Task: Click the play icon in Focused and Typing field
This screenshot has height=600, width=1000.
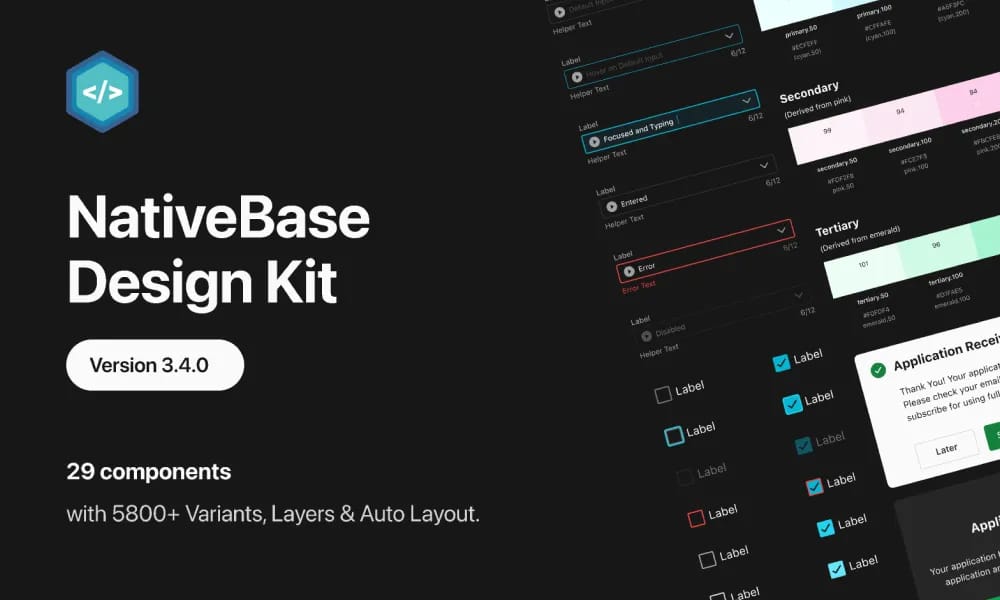Action: point(594,142)
